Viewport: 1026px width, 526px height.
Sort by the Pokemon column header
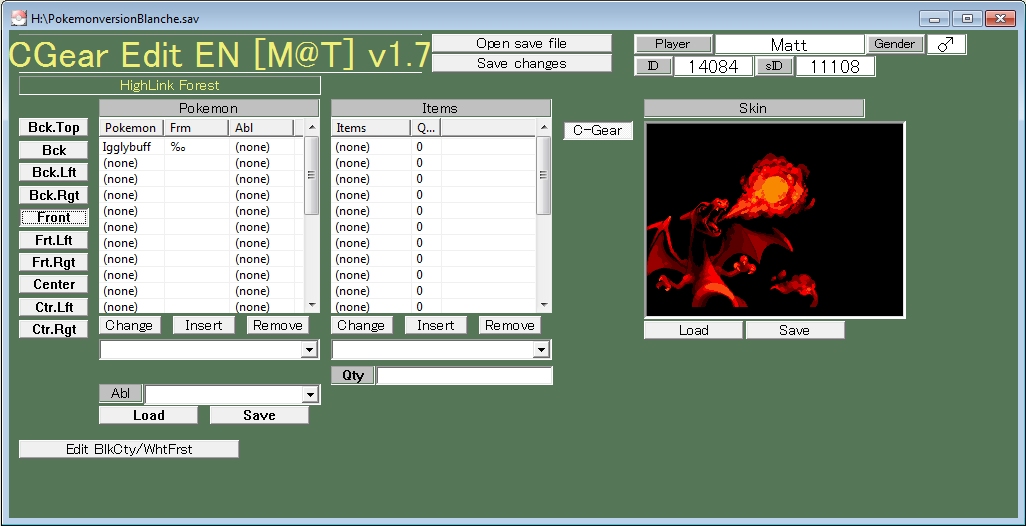pos(132,128)
